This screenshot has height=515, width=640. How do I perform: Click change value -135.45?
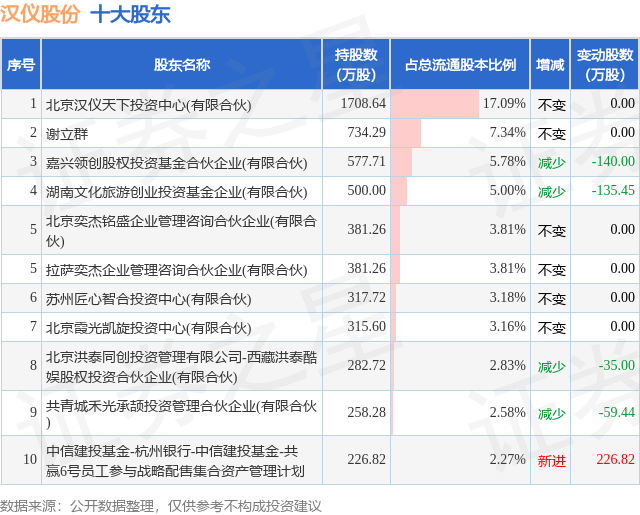tap(613, 190)
